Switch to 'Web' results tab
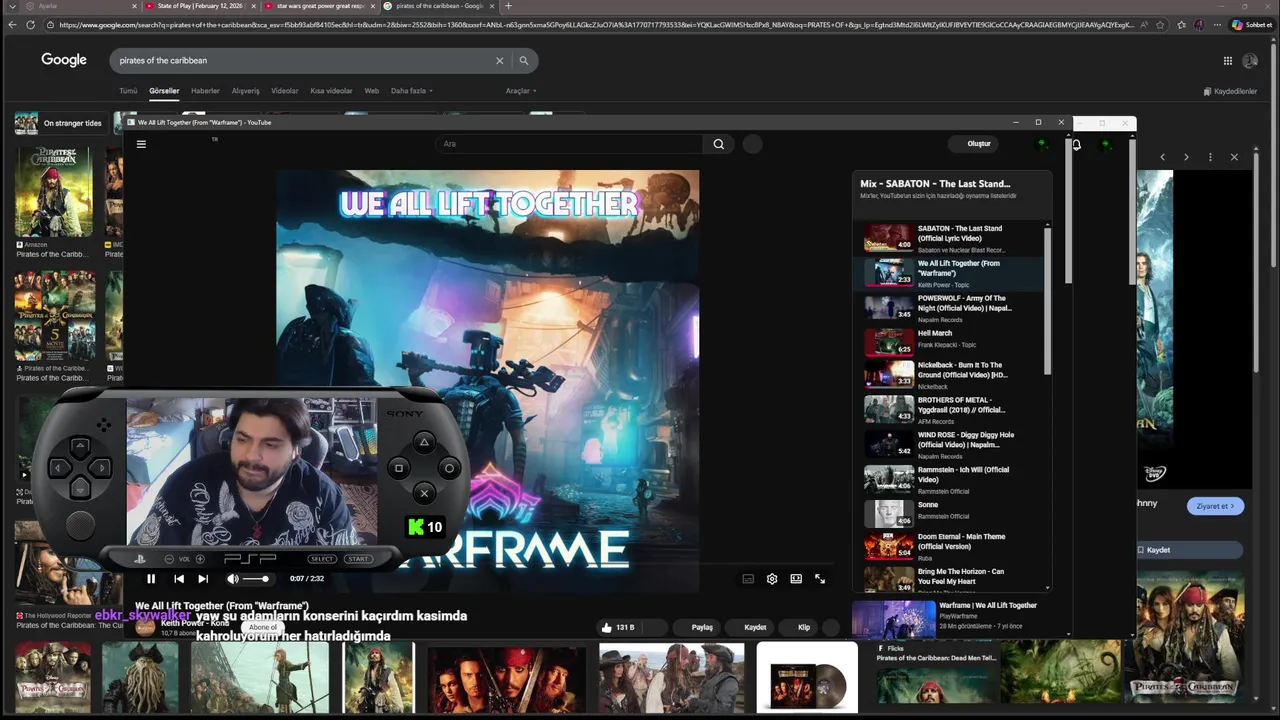The height and width of the screenshot is (720, 1280). pyautogui.click(x=371, y=91)
